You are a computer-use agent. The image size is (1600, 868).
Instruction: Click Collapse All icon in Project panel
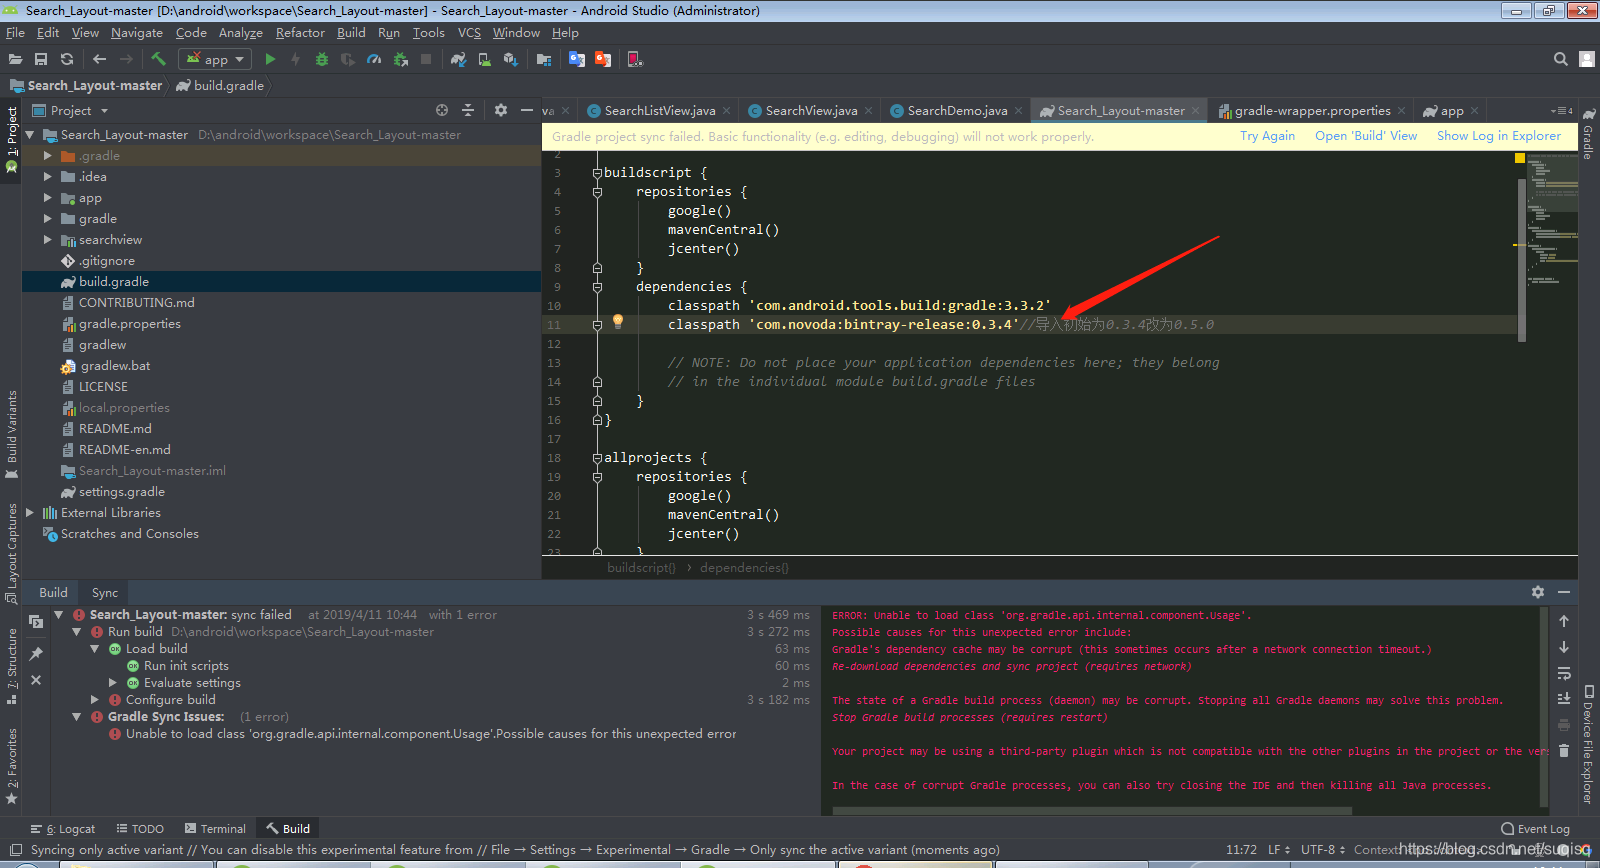(468, 110)
